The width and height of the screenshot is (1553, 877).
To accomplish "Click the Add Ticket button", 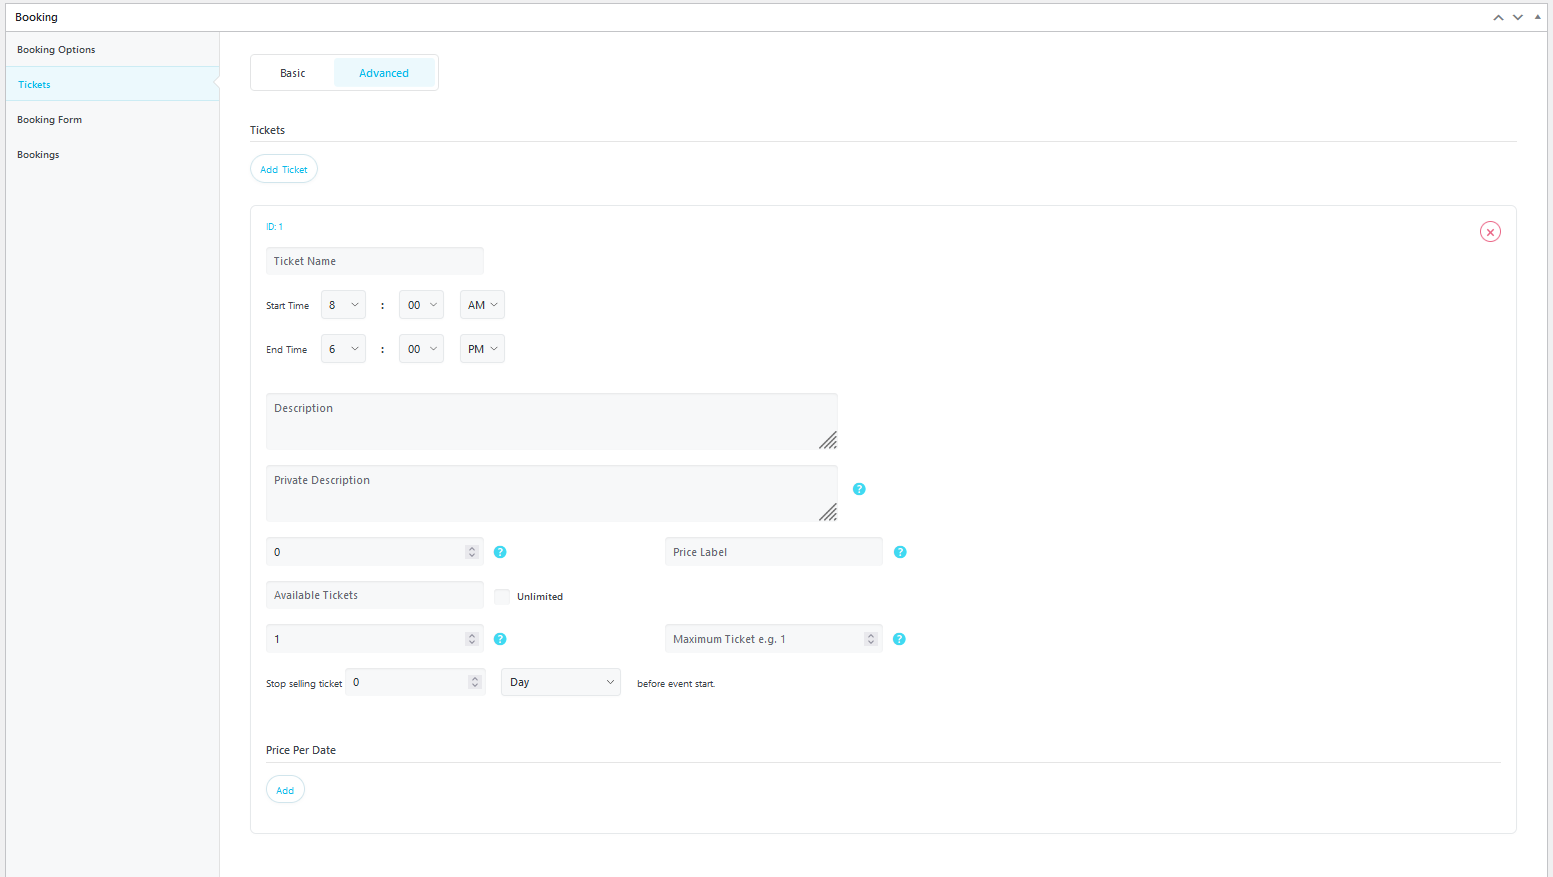I will [284, 169].
